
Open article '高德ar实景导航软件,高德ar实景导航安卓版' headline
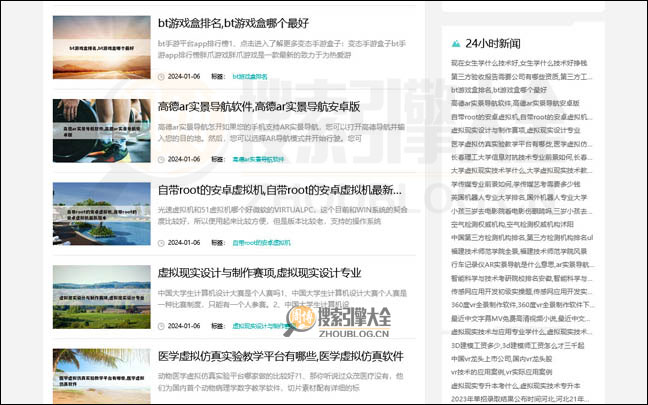[x=259, y=107]
